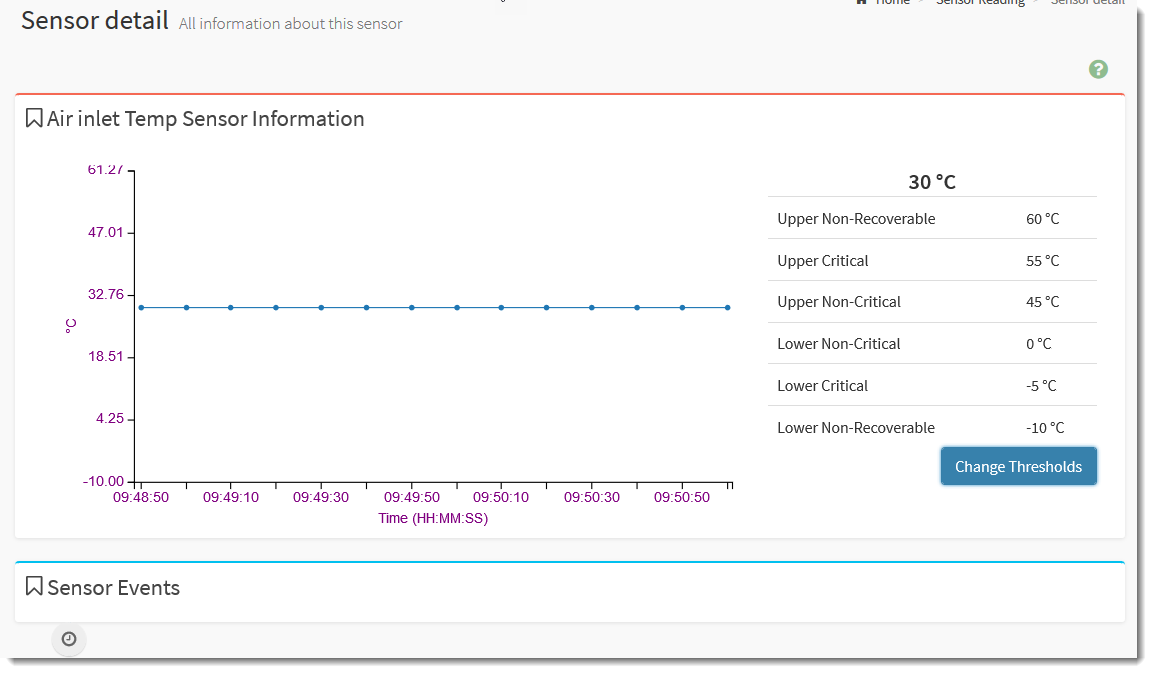This screenshot has height=673, width=1152.
Task: Select the "Lower Non-Critical" threshold label
Action: (838, 344)
